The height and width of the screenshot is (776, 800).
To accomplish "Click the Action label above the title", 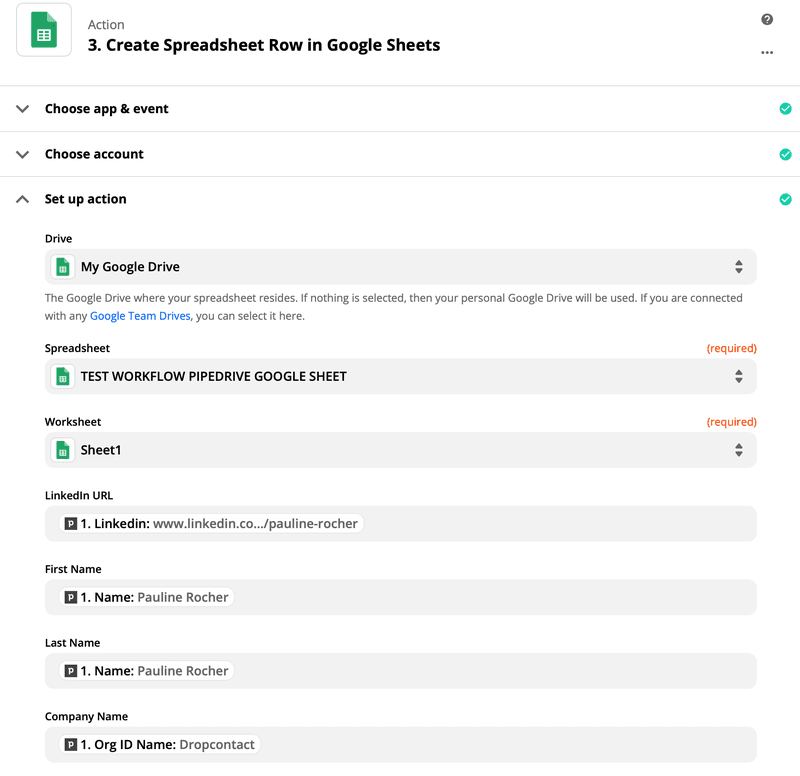I will pyautogui.click(x=106, y=24).
